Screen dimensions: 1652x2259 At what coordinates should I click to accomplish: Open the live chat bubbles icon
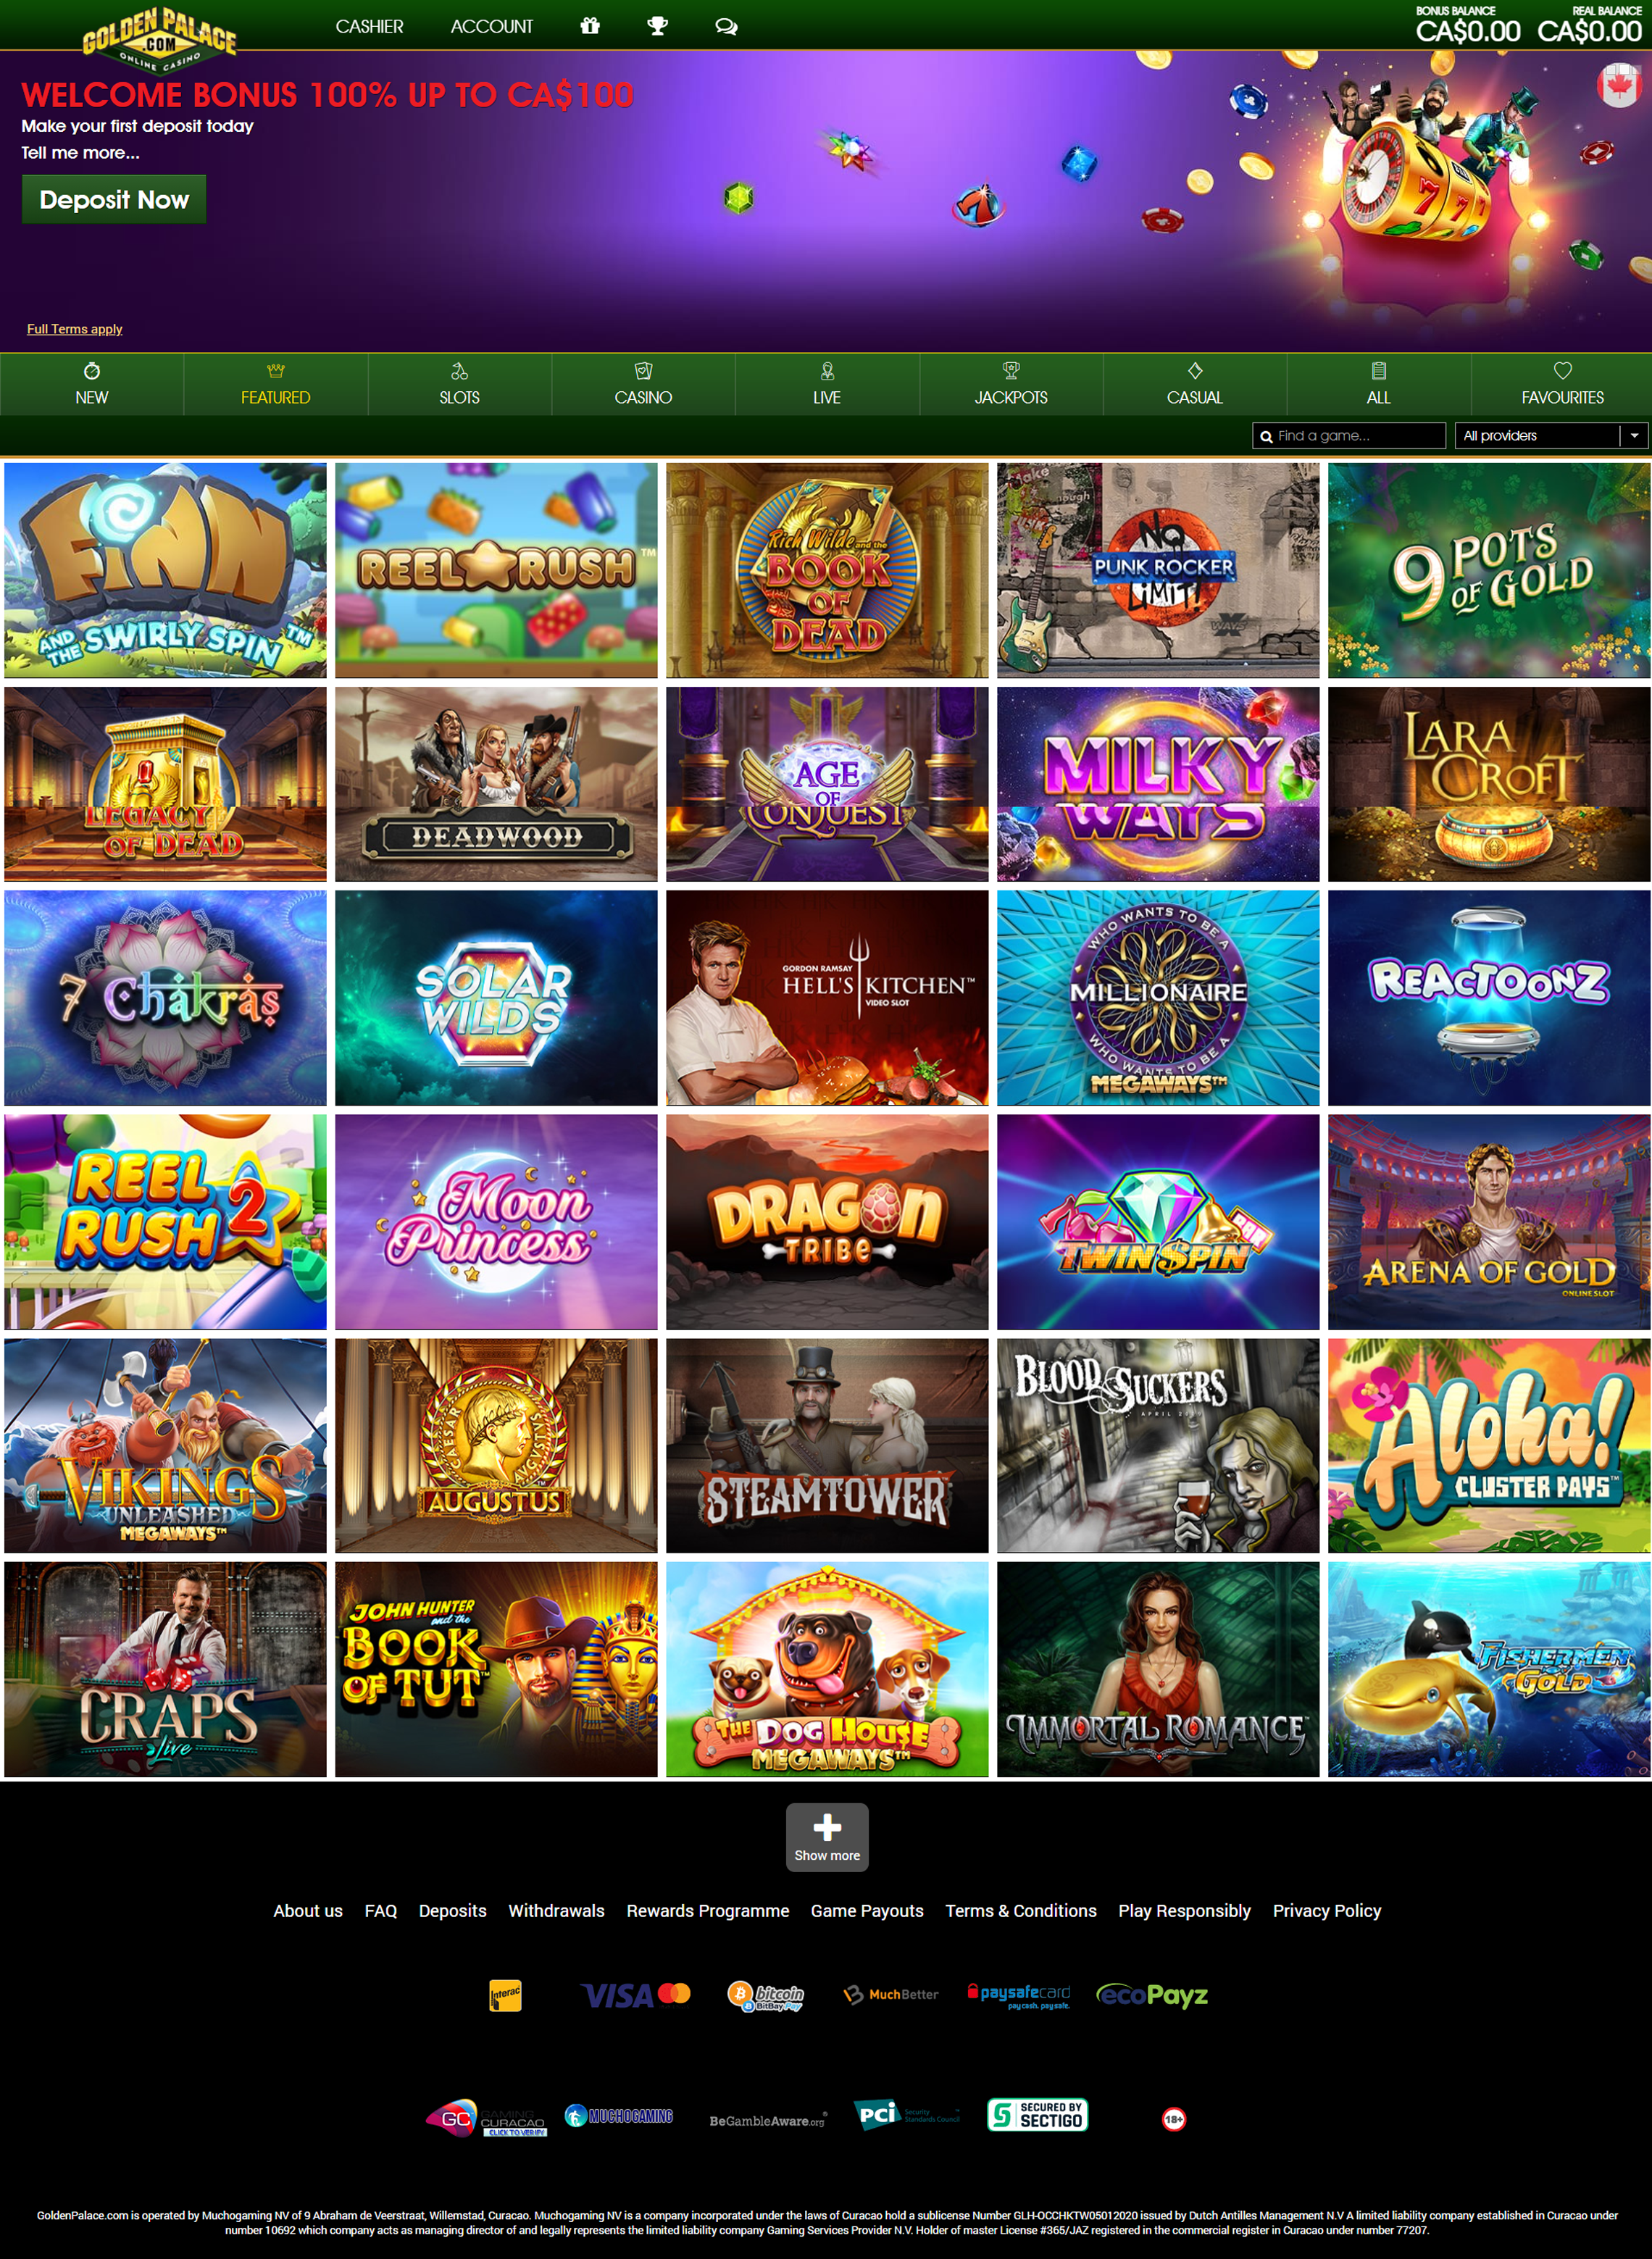pyautogui.click(x=726, y=27)
